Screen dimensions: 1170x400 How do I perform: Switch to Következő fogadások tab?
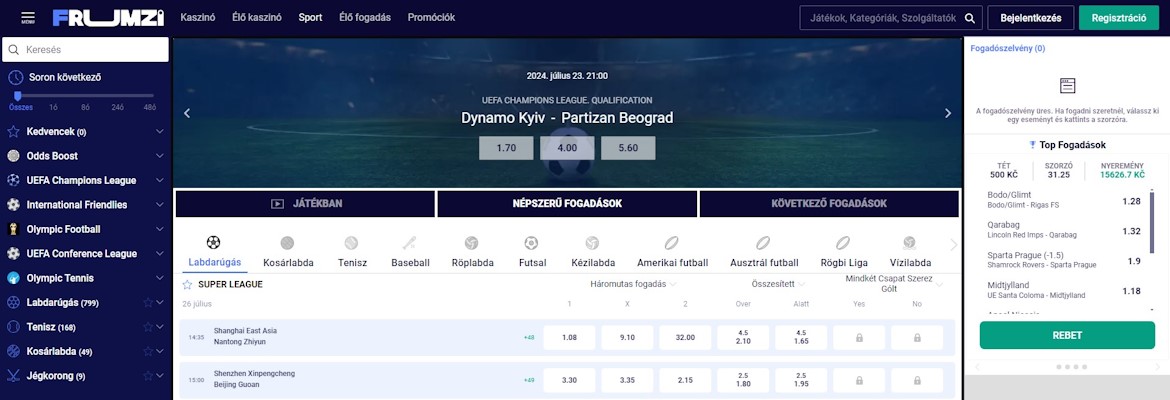click(x=829, y=204)
